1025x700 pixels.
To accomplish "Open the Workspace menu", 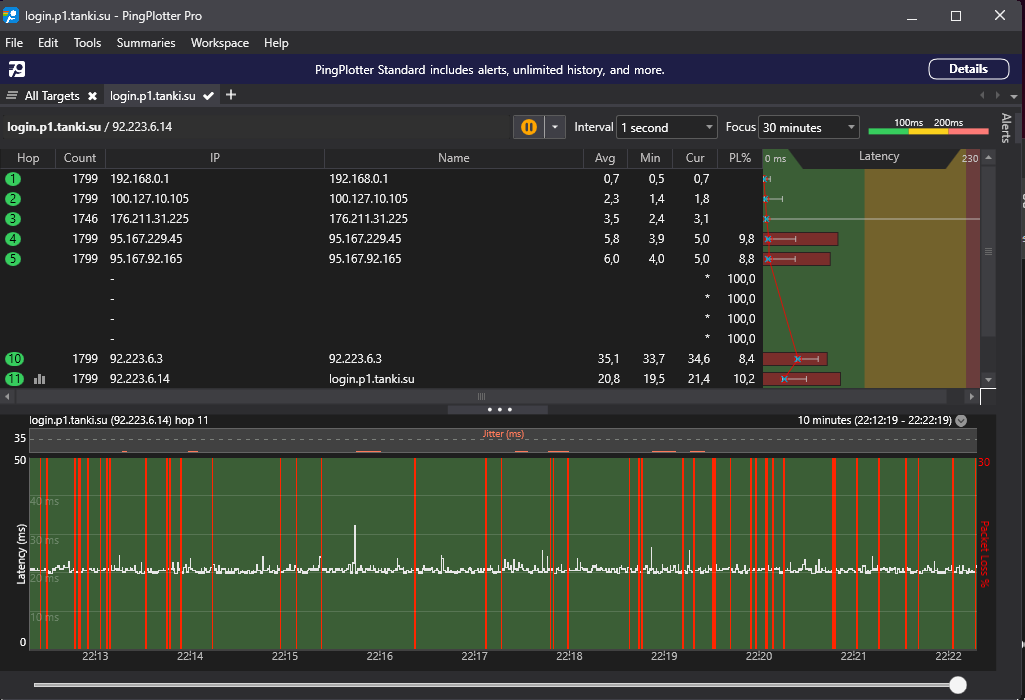I will point(220,43).
